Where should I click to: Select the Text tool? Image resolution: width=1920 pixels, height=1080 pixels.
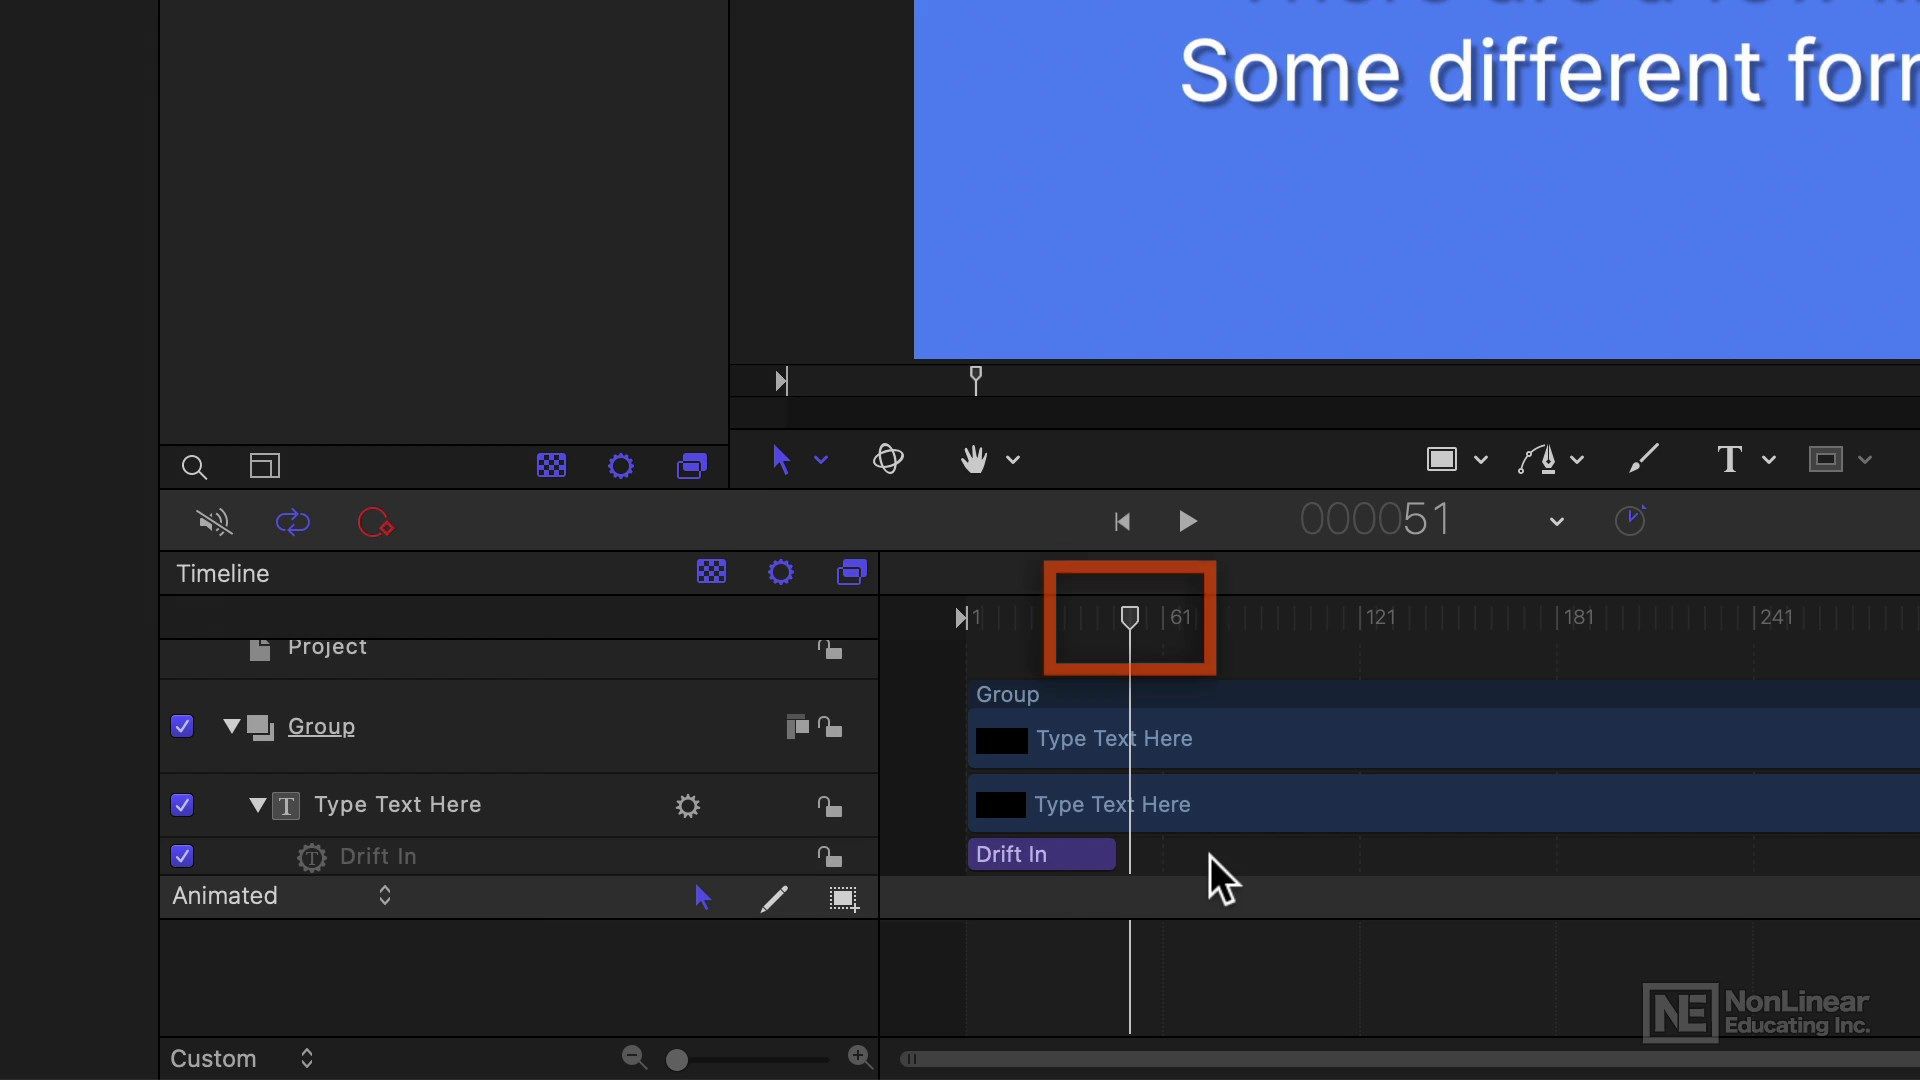1729,459
